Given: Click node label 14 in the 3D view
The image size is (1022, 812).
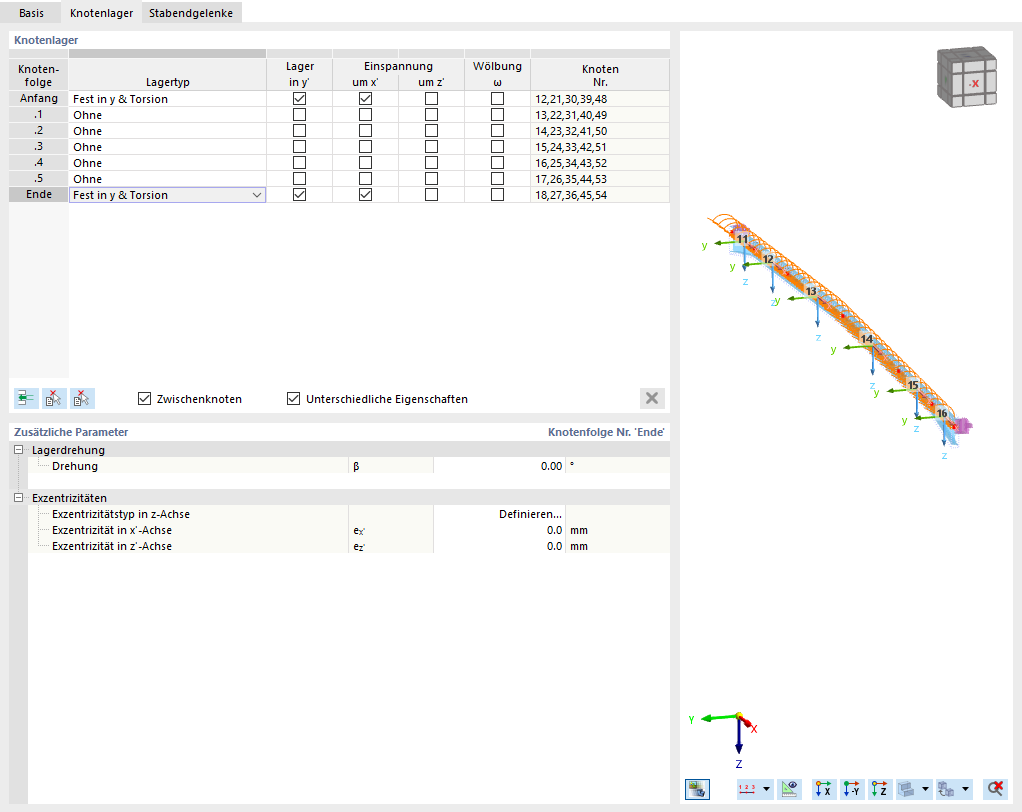Looking at the screenshot, I should [866, 339].
